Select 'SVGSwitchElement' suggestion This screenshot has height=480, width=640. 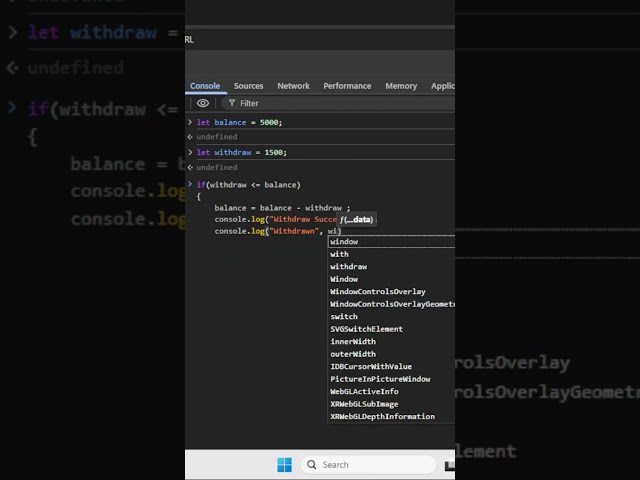(391, 329)
